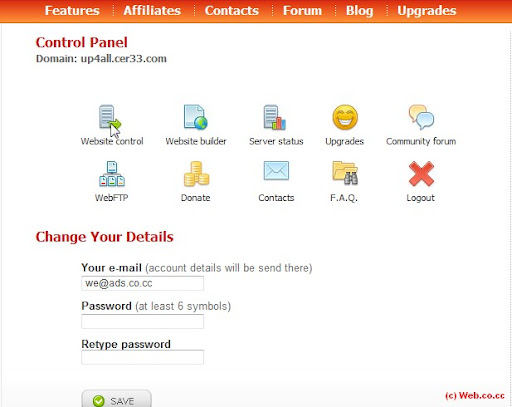Go to Features in the top navigation
This screenshot has width=512, height=407.
(72, 10)
